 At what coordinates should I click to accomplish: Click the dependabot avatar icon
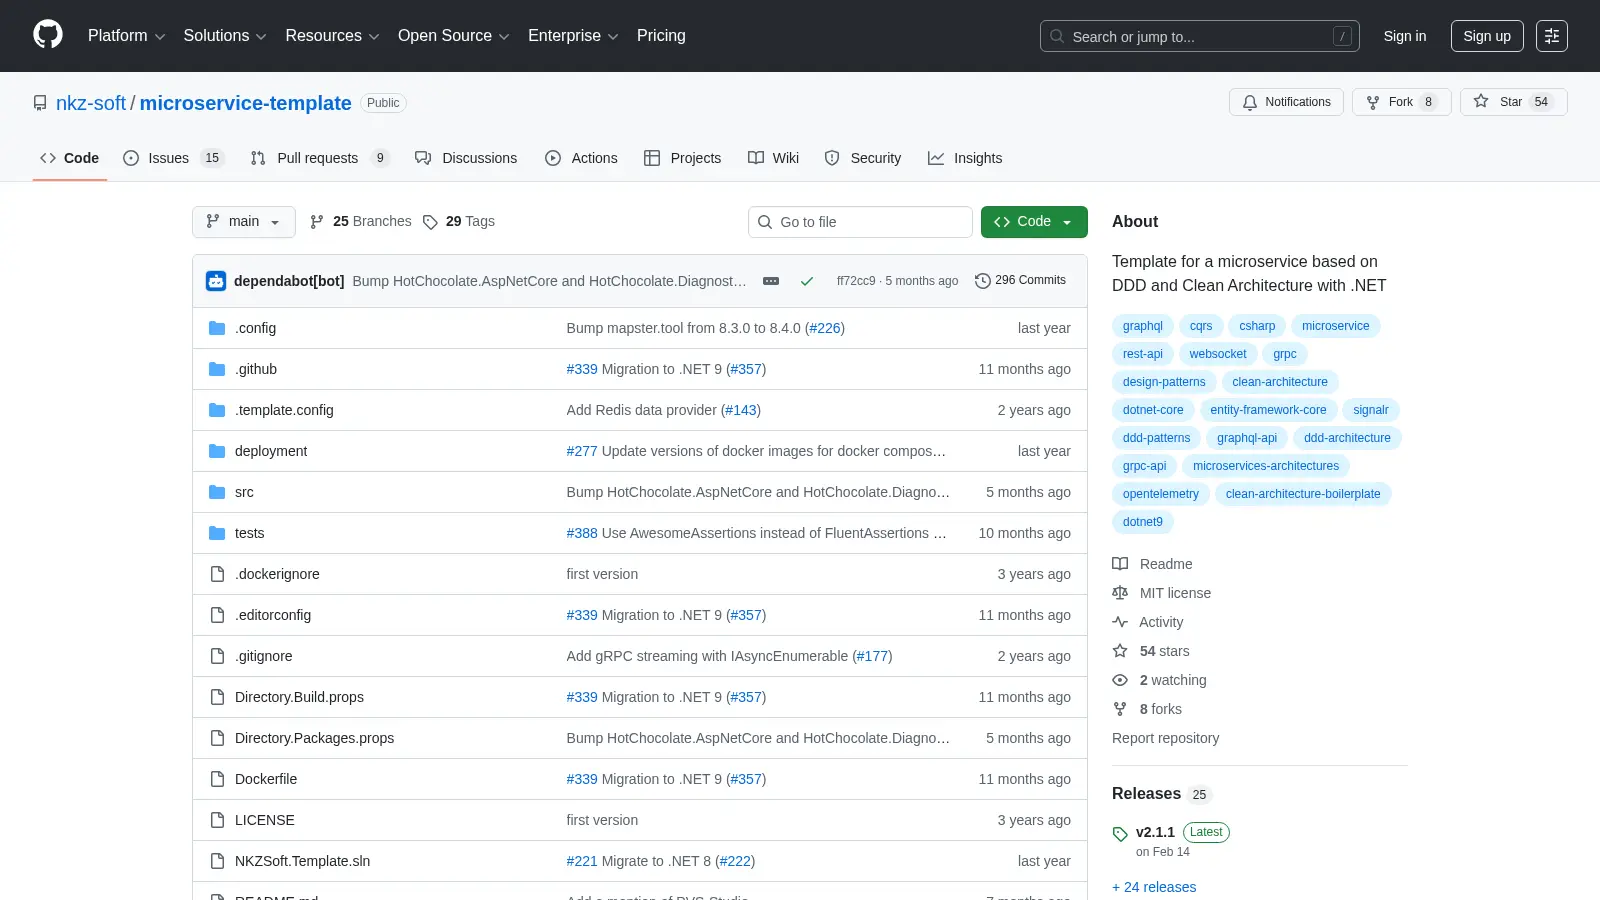pyautogui.click(x=216, y=281)
